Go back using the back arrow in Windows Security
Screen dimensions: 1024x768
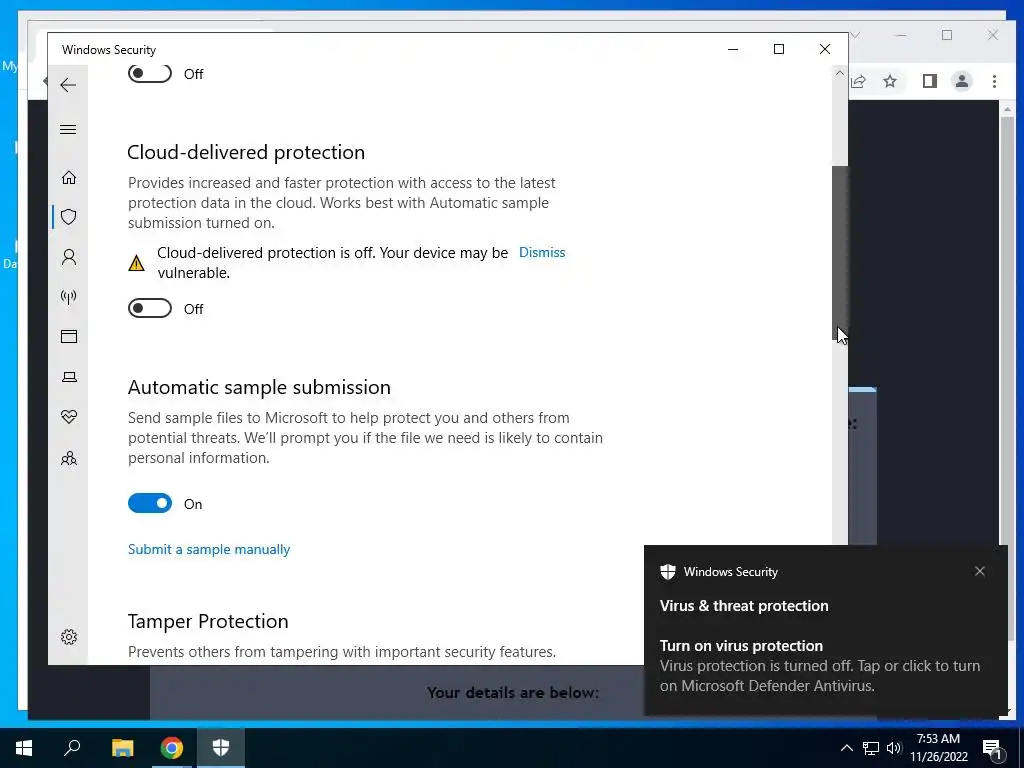pyautogui.click(x=68, y=85)
